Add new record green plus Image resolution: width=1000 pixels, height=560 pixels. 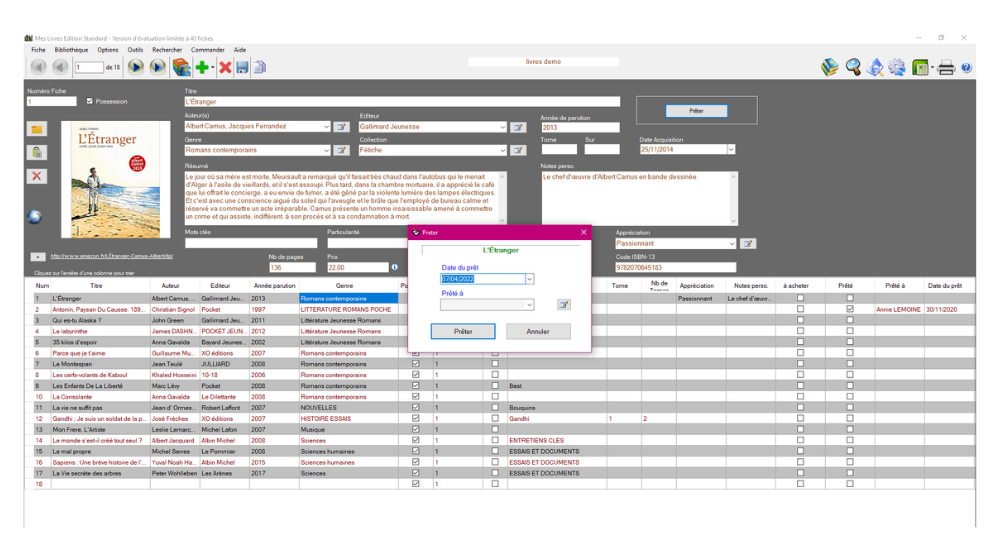coord(202,67)
